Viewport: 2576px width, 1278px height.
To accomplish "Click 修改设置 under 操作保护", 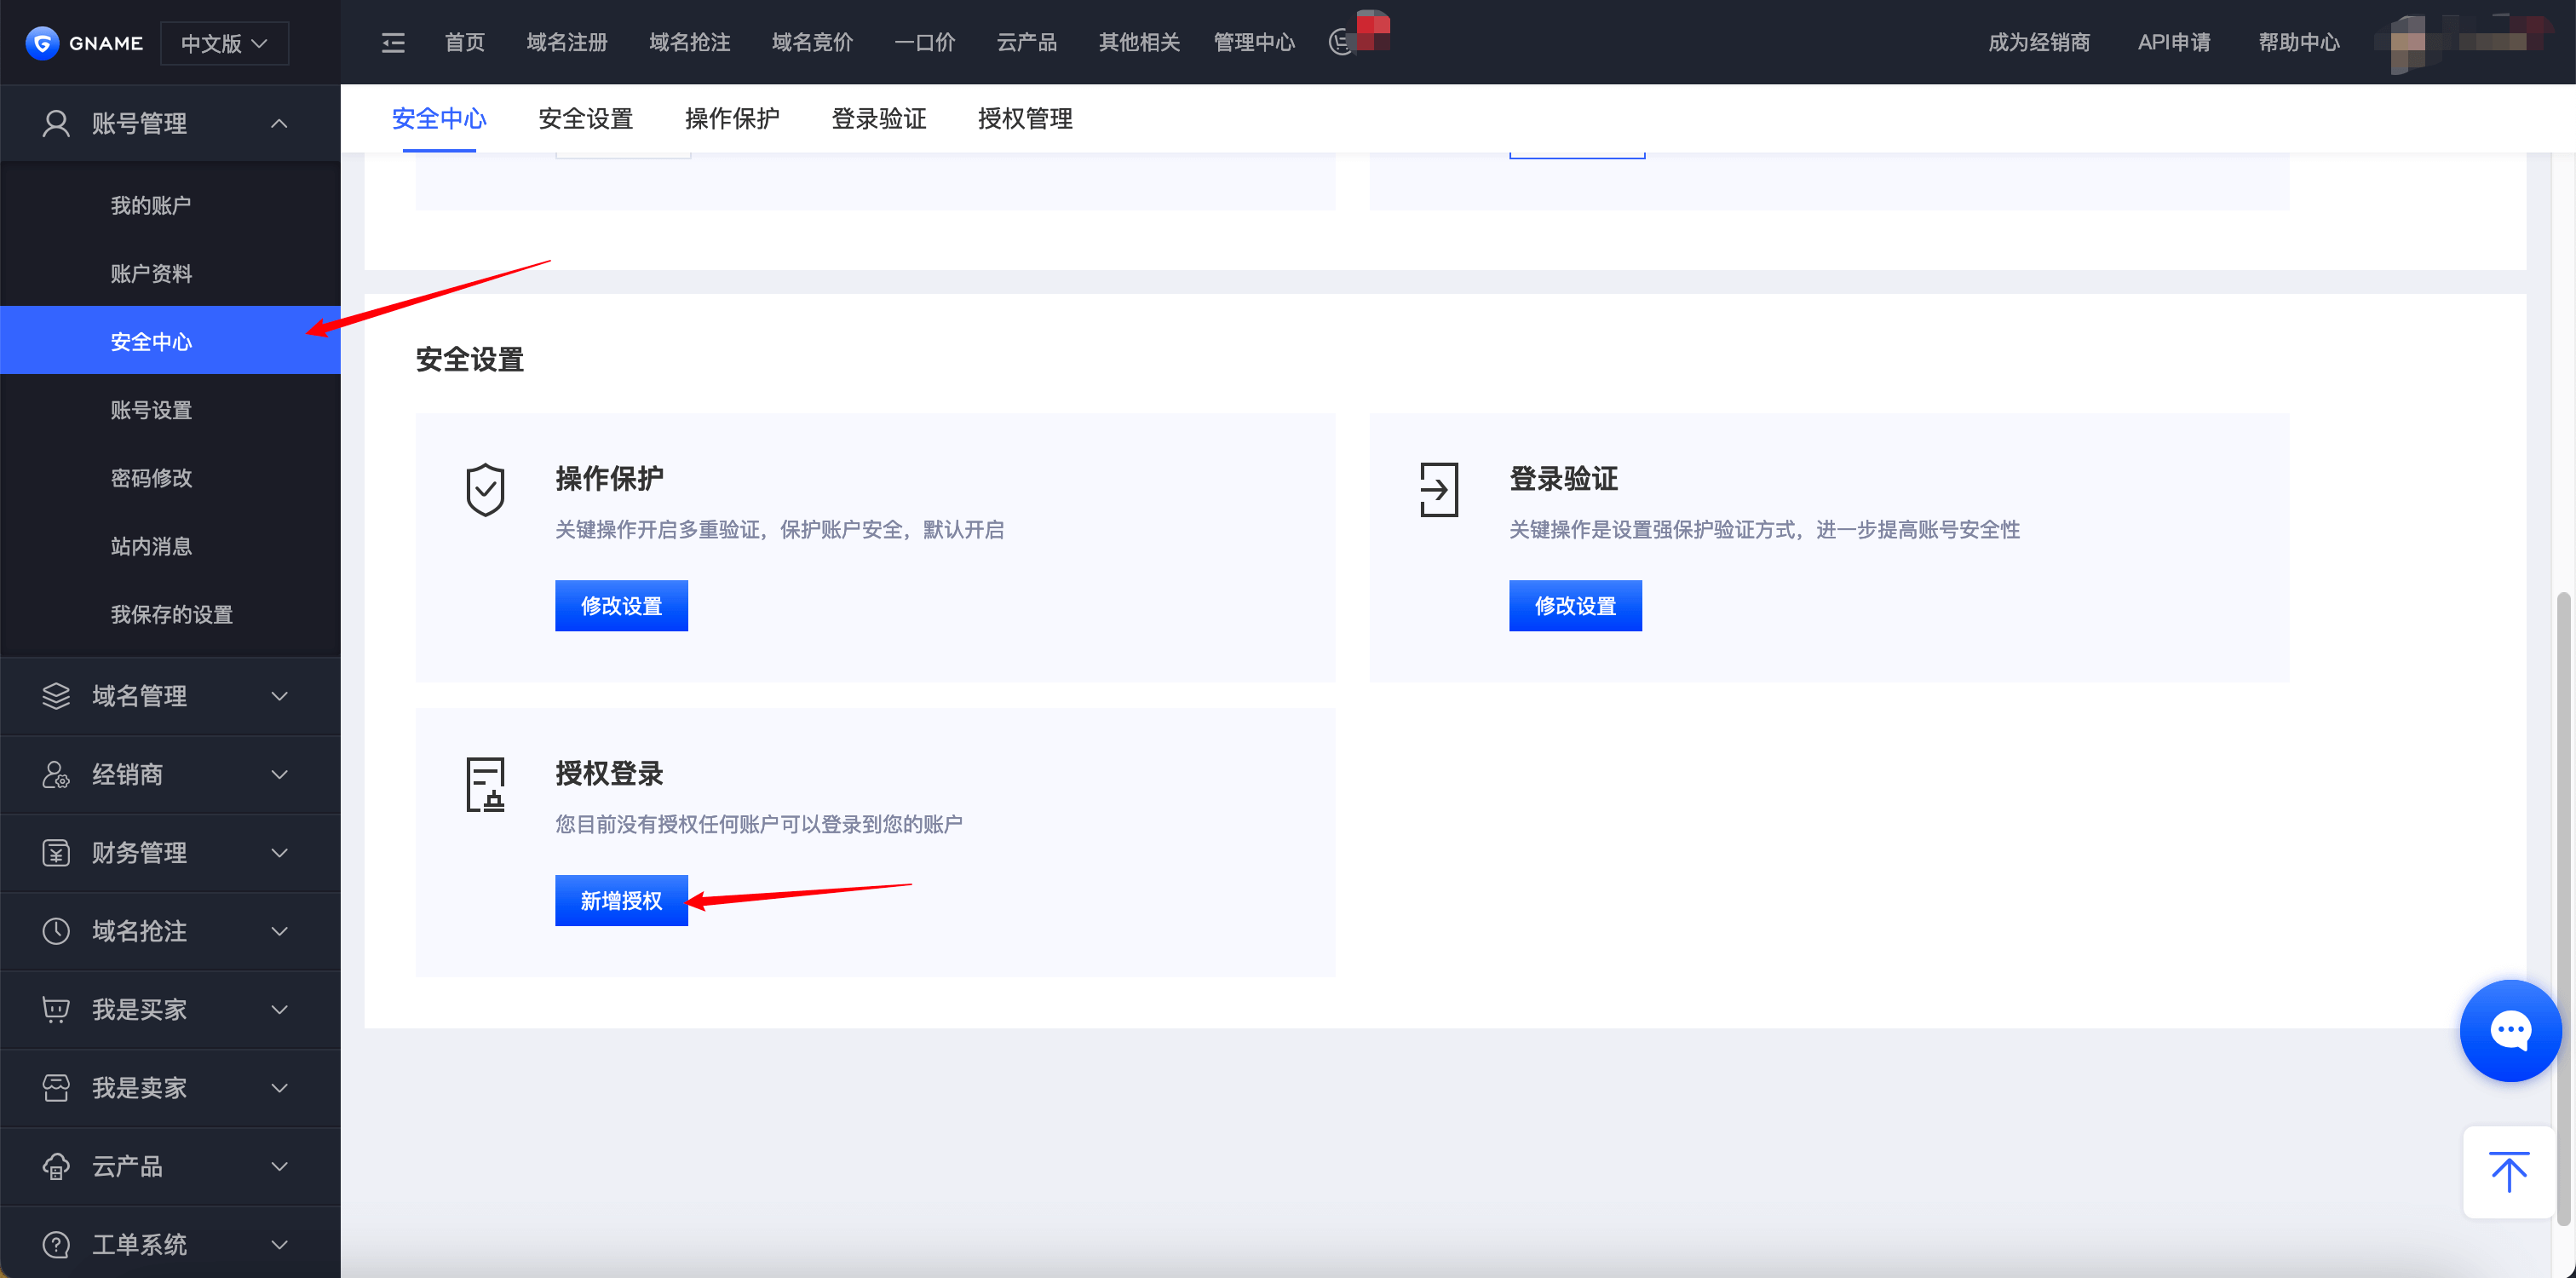I will click(x=621, y=606).
